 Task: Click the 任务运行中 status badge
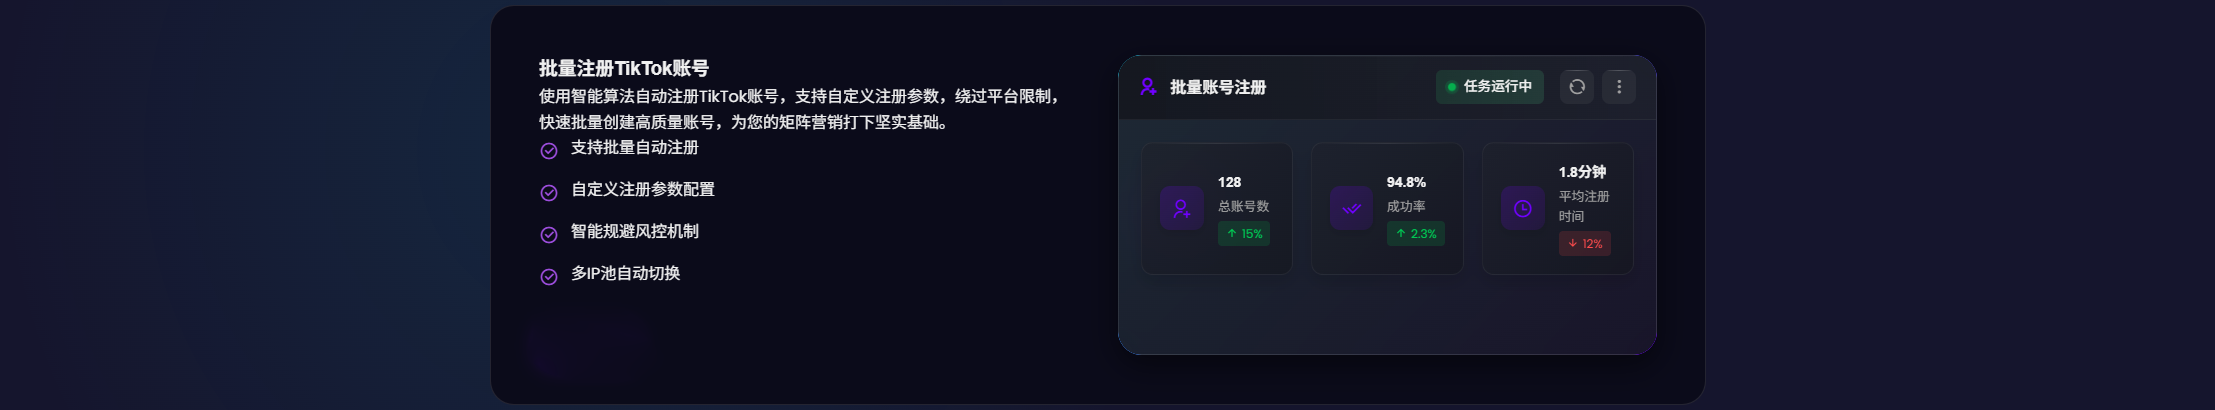click(1489, 87)
